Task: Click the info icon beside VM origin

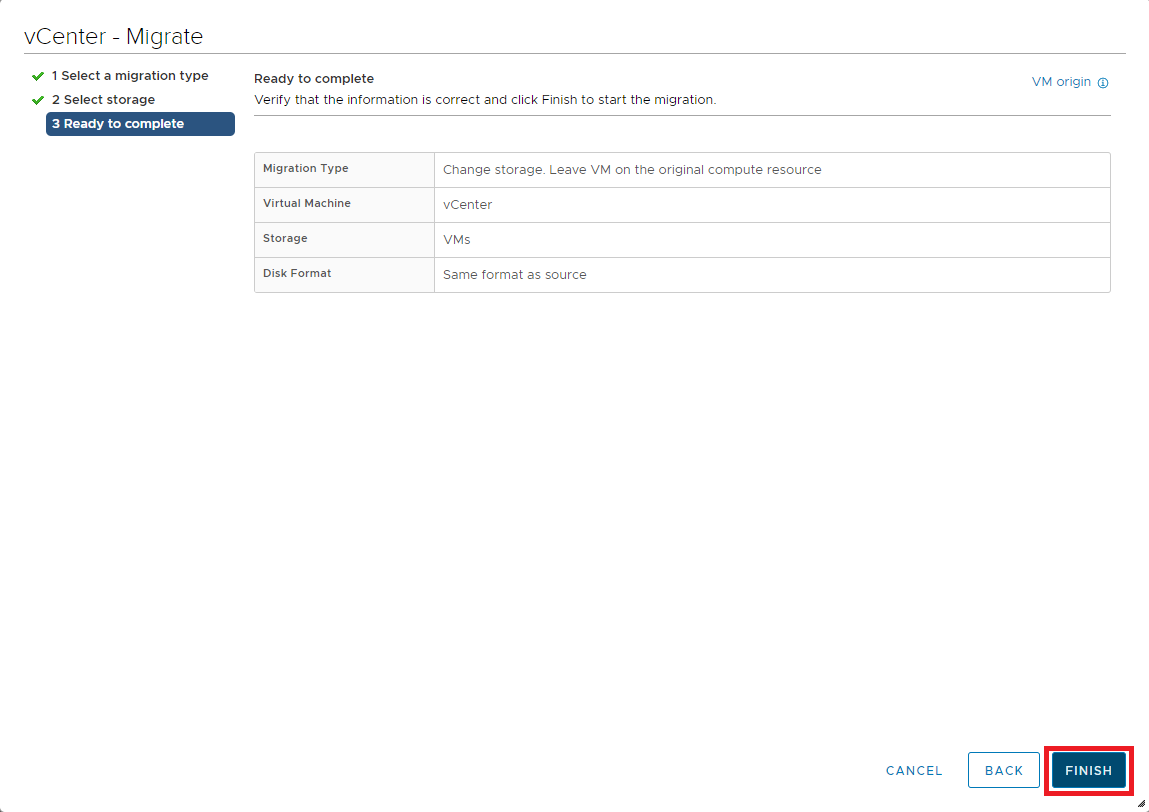Action: 1103,83
